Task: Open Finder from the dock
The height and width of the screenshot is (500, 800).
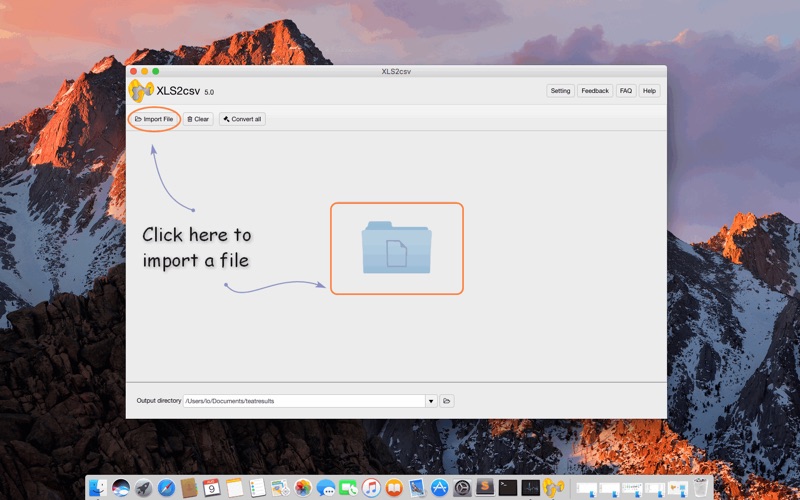Action: pos(98,488)
